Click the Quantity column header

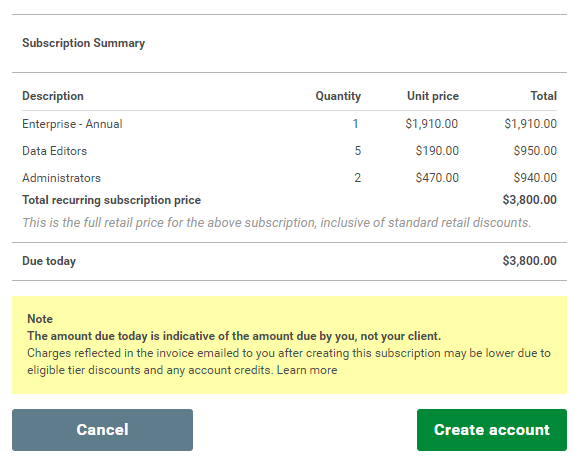coord(338,96)
